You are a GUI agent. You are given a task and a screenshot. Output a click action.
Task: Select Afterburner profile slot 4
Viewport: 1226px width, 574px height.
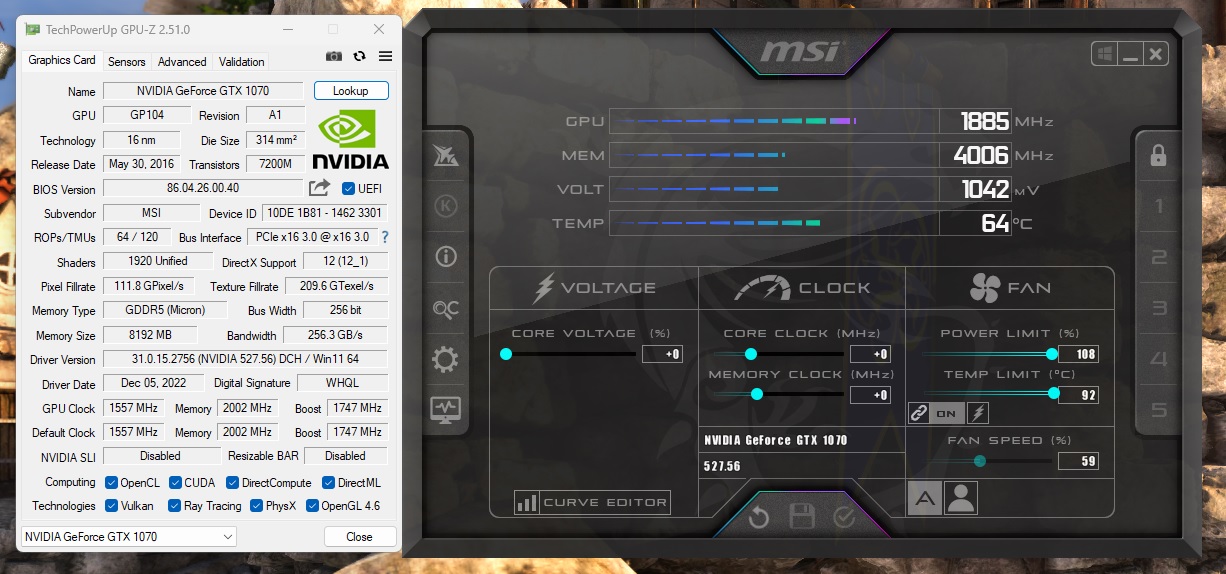point(1159,359)
